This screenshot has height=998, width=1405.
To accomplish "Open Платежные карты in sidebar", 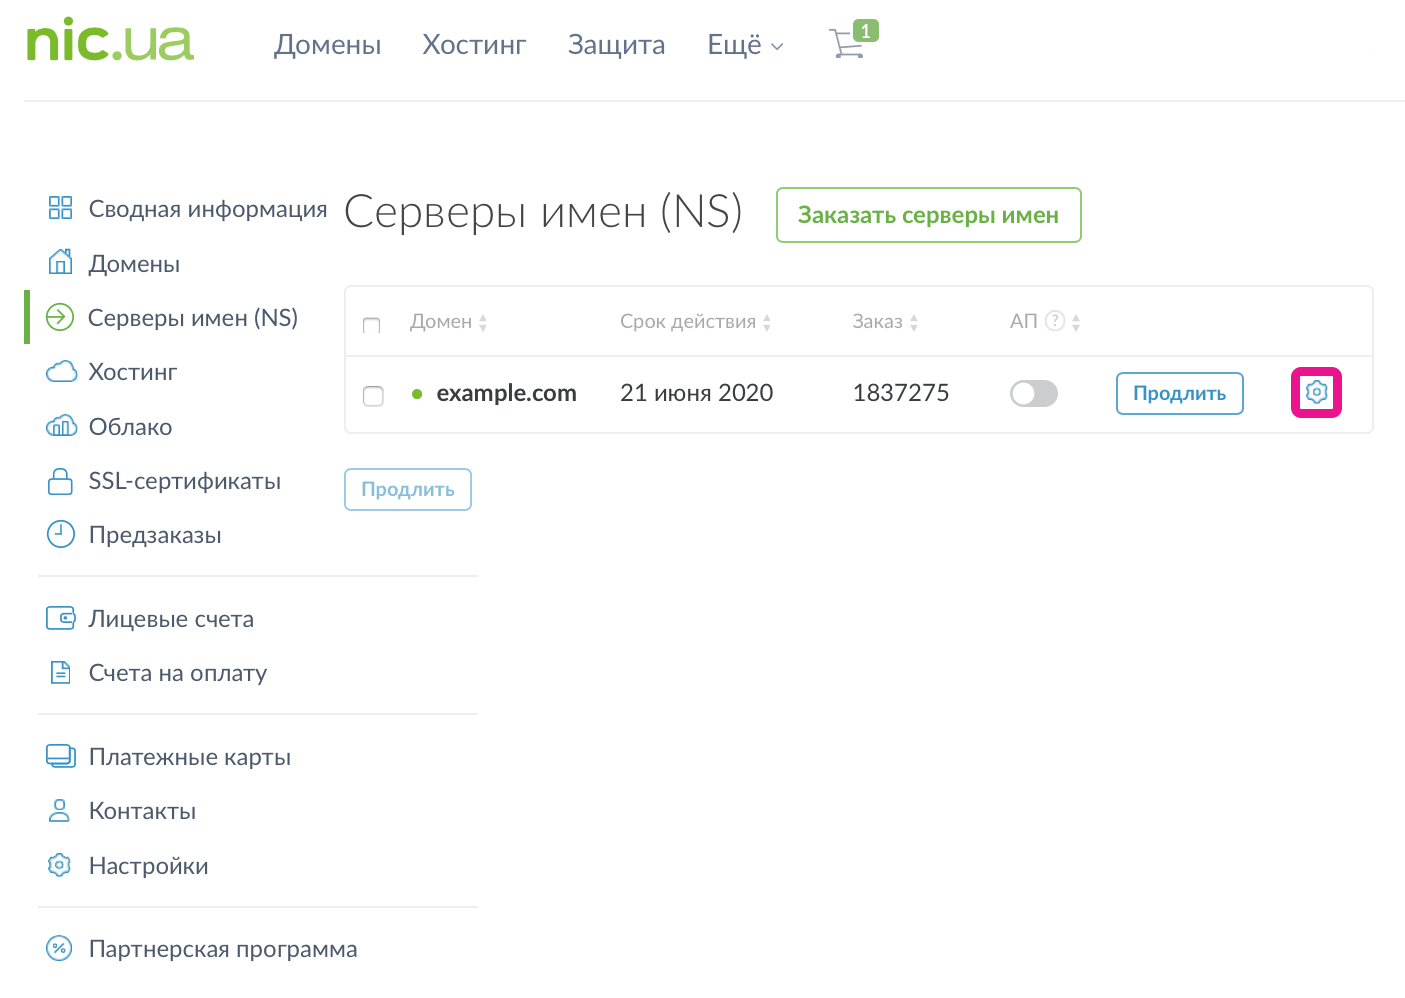I will (189, 757).
